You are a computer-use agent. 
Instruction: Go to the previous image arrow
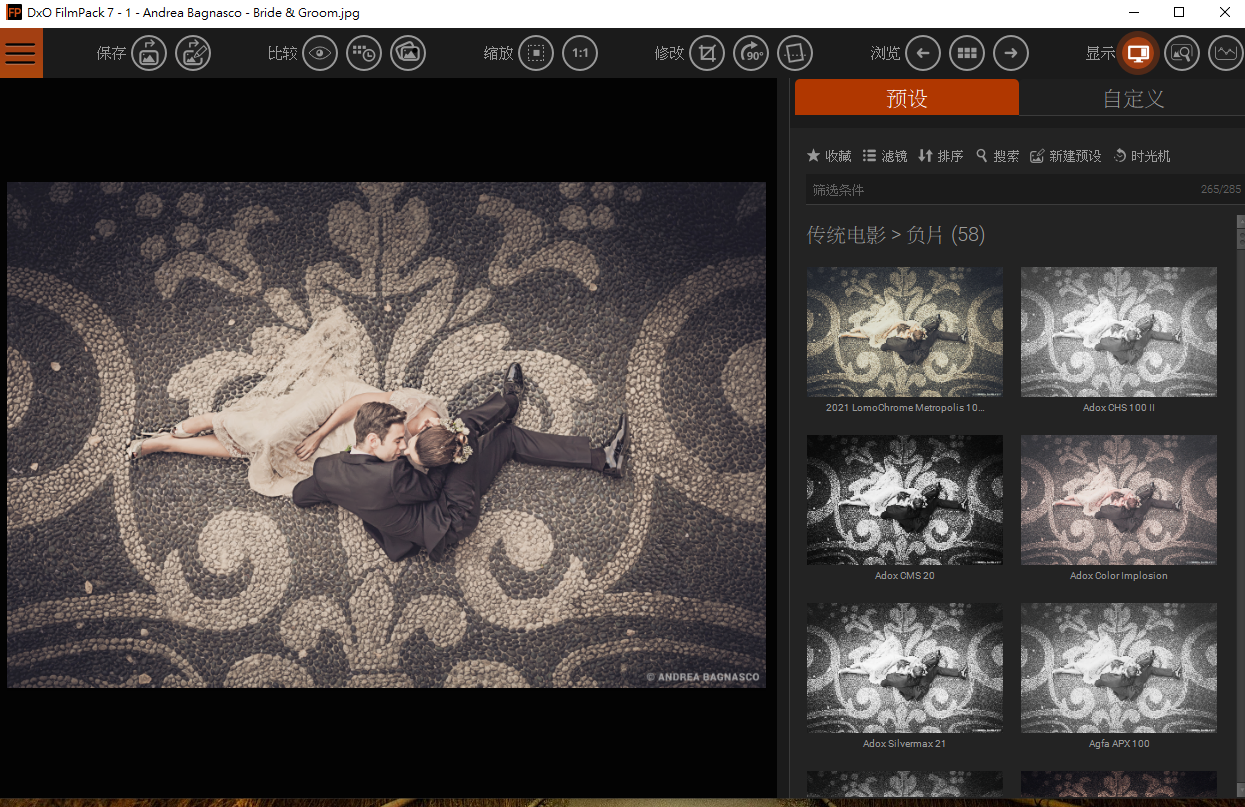(923, 53)
